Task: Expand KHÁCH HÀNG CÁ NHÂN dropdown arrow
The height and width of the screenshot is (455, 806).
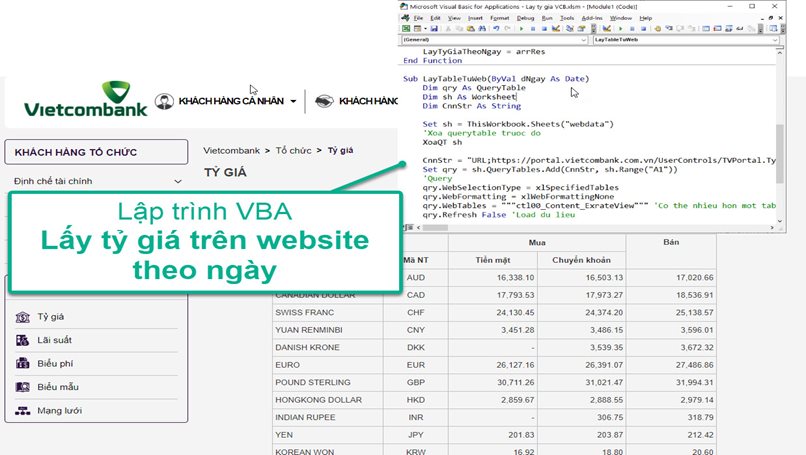Action: (293, 101)
